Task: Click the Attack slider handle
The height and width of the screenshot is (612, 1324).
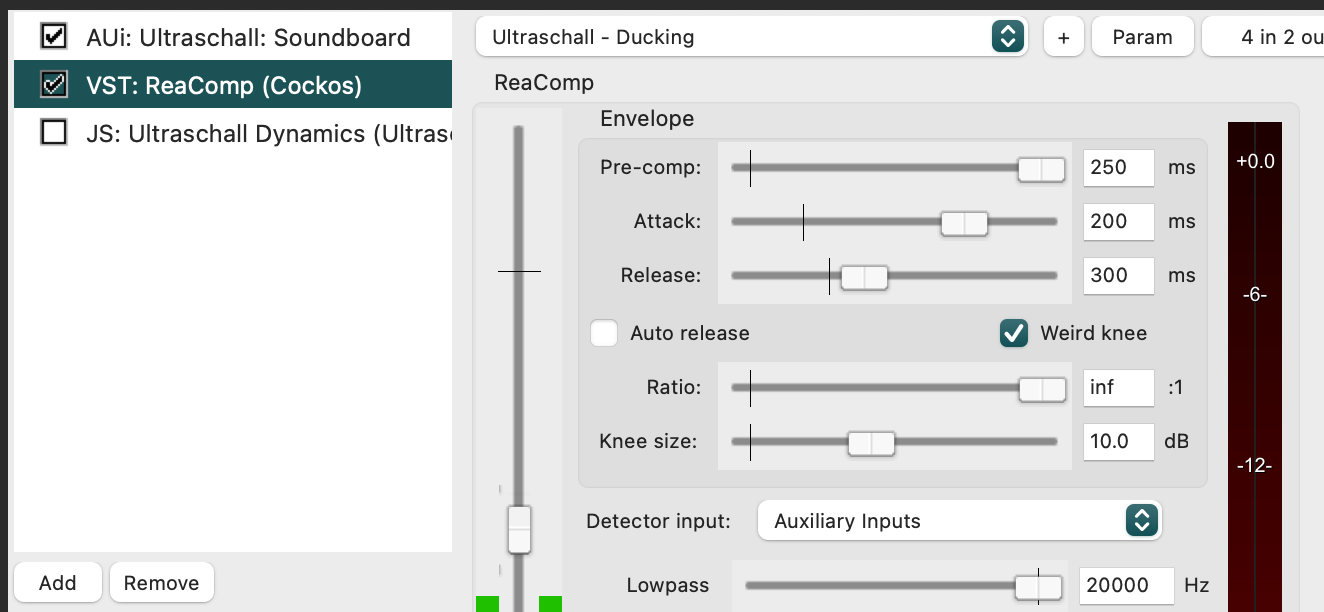Action: 964,224
